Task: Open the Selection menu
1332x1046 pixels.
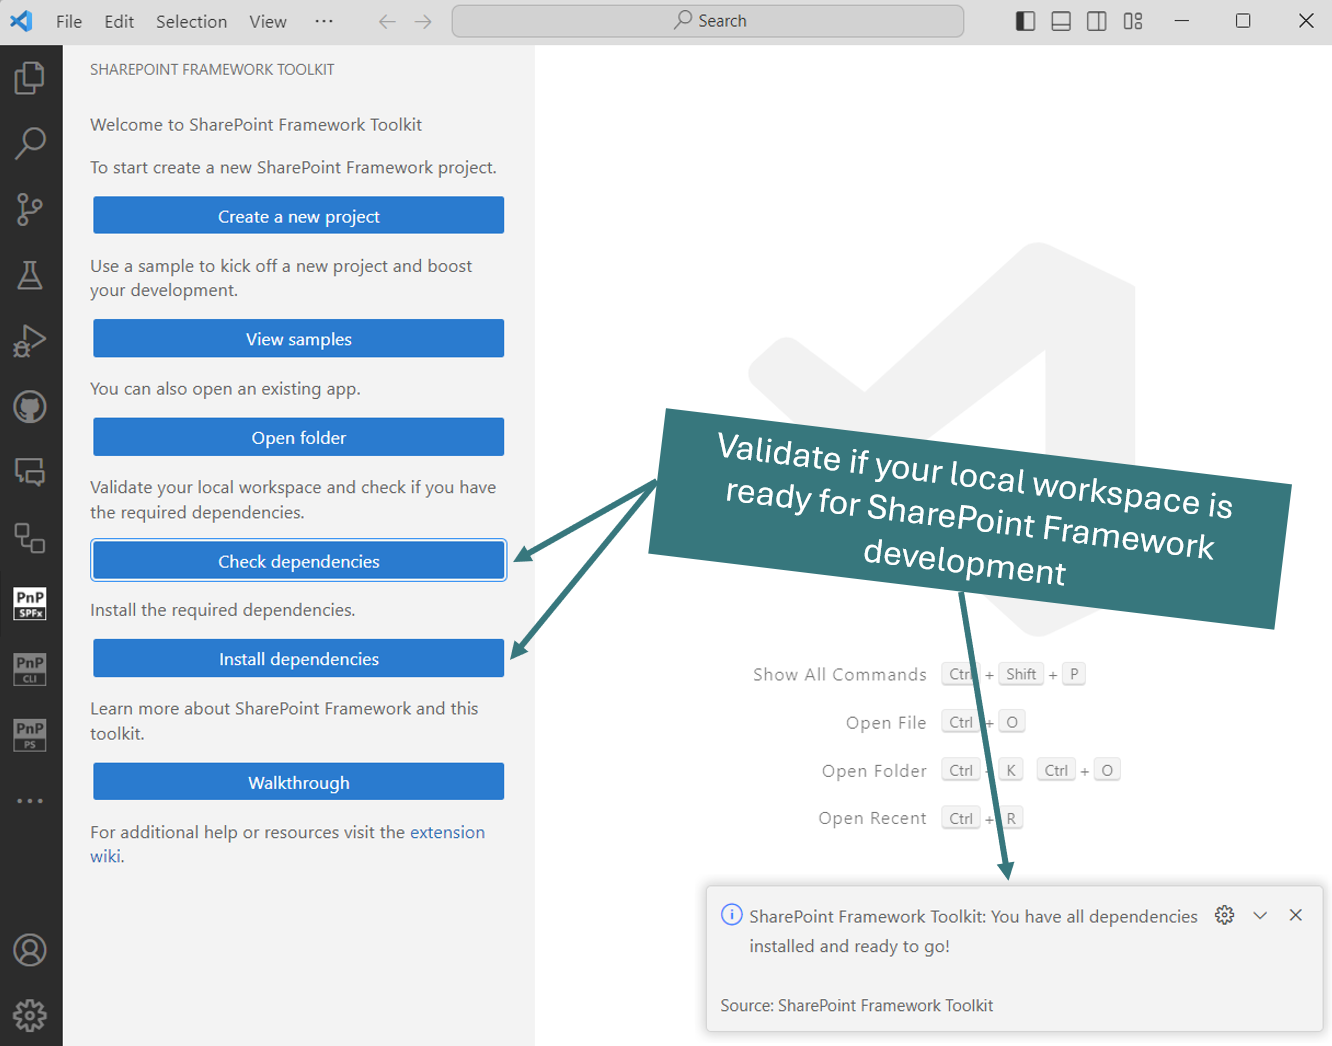Action: [191, 21]
